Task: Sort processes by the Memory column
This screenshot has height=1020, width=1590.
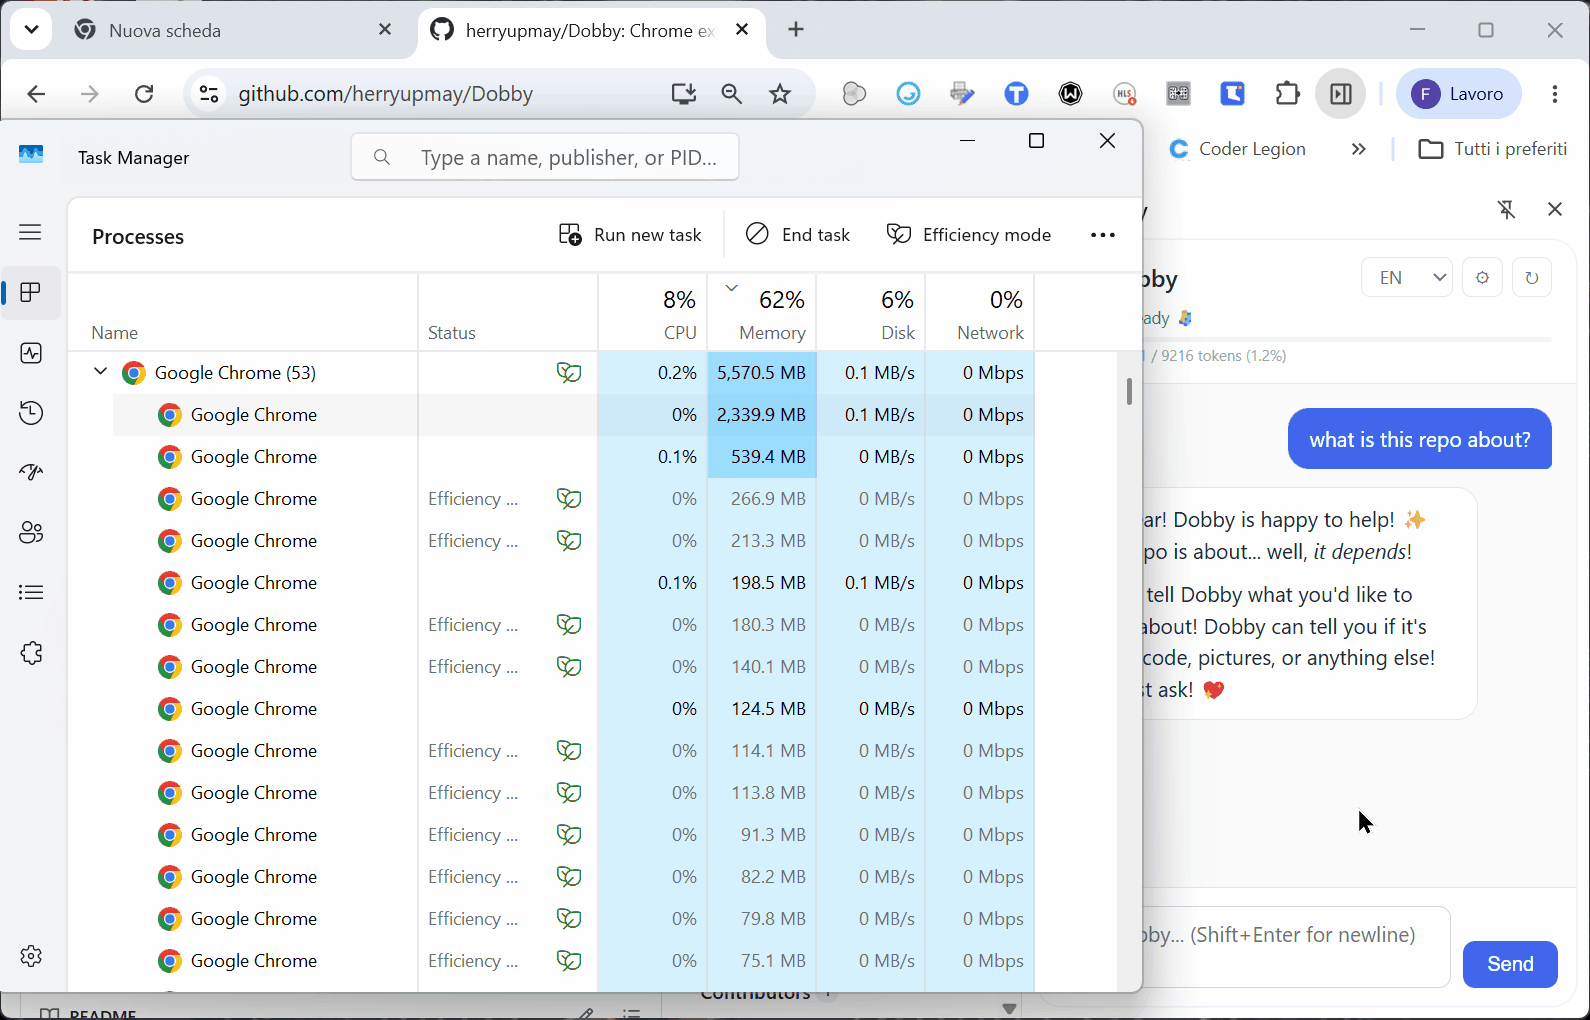Action: [x=762, y=313]
